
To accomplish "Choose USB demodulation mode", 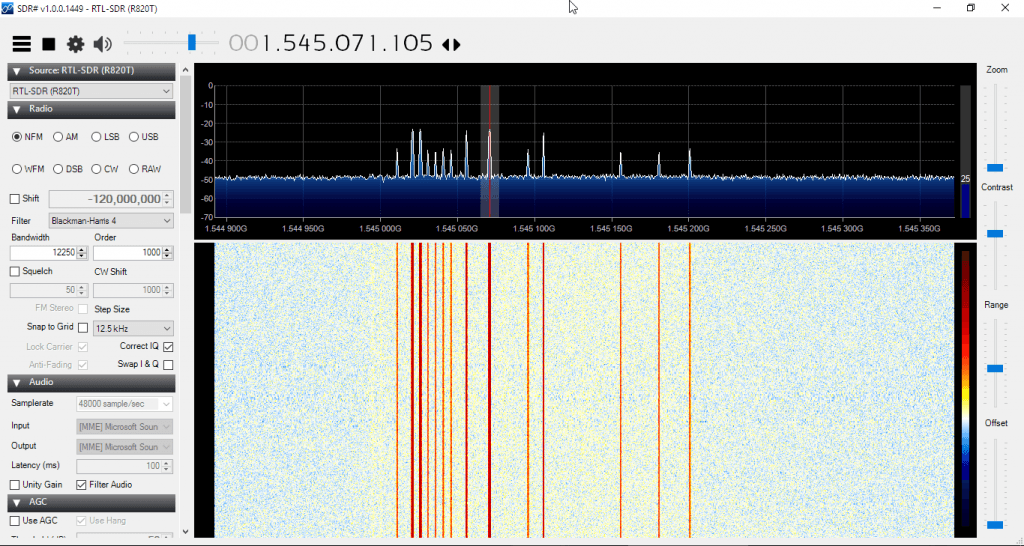I will tap(135, 137).
